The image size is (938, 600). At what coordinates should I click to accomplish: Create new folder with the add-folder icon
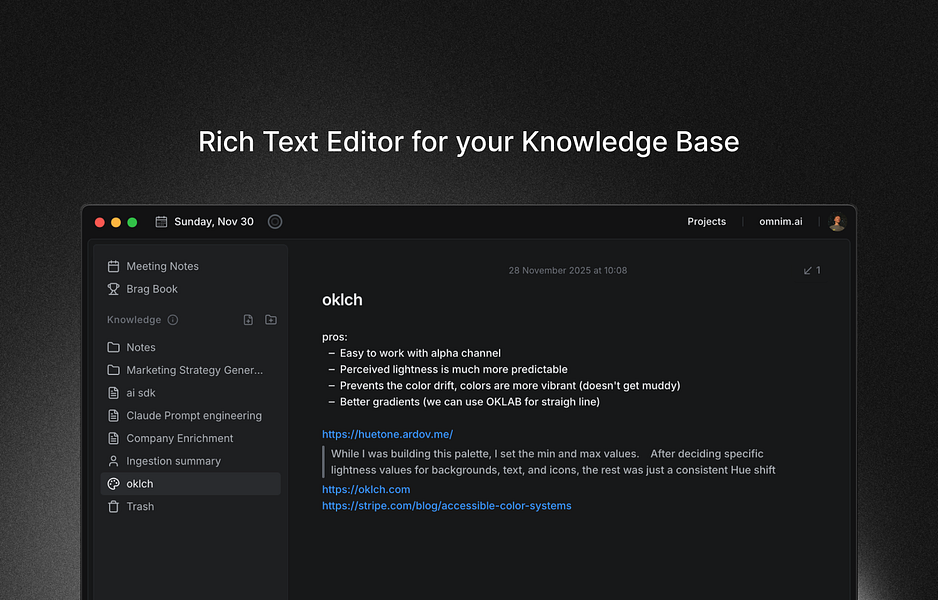click(x=271, y=320)
